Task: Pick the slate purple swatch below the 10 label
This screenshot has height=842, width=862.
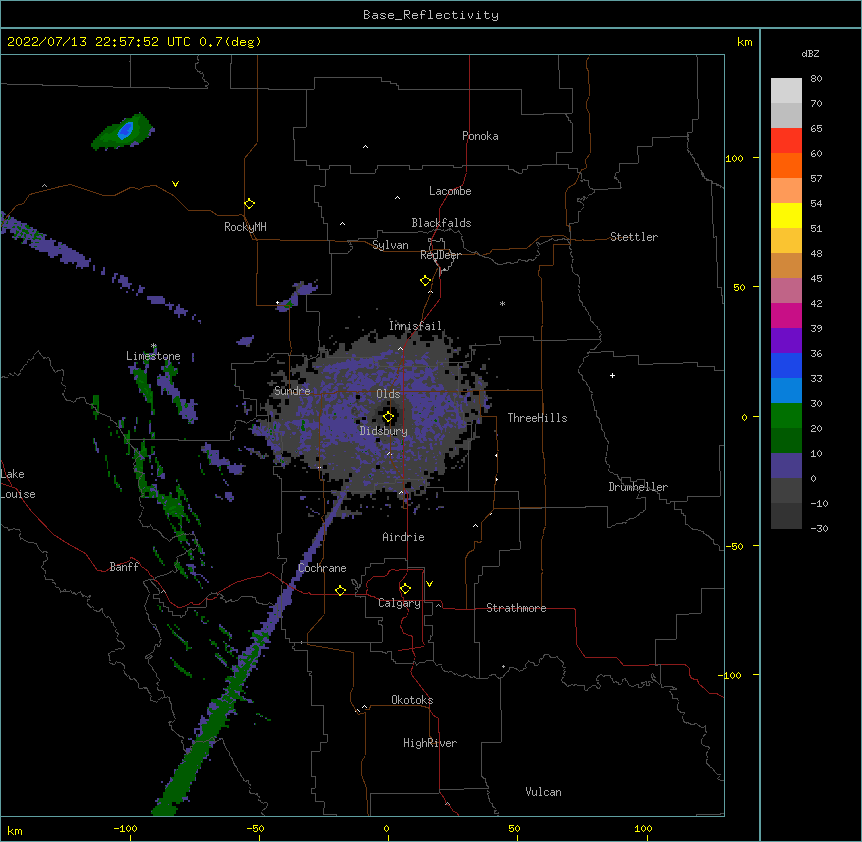Action: (786, 466)
